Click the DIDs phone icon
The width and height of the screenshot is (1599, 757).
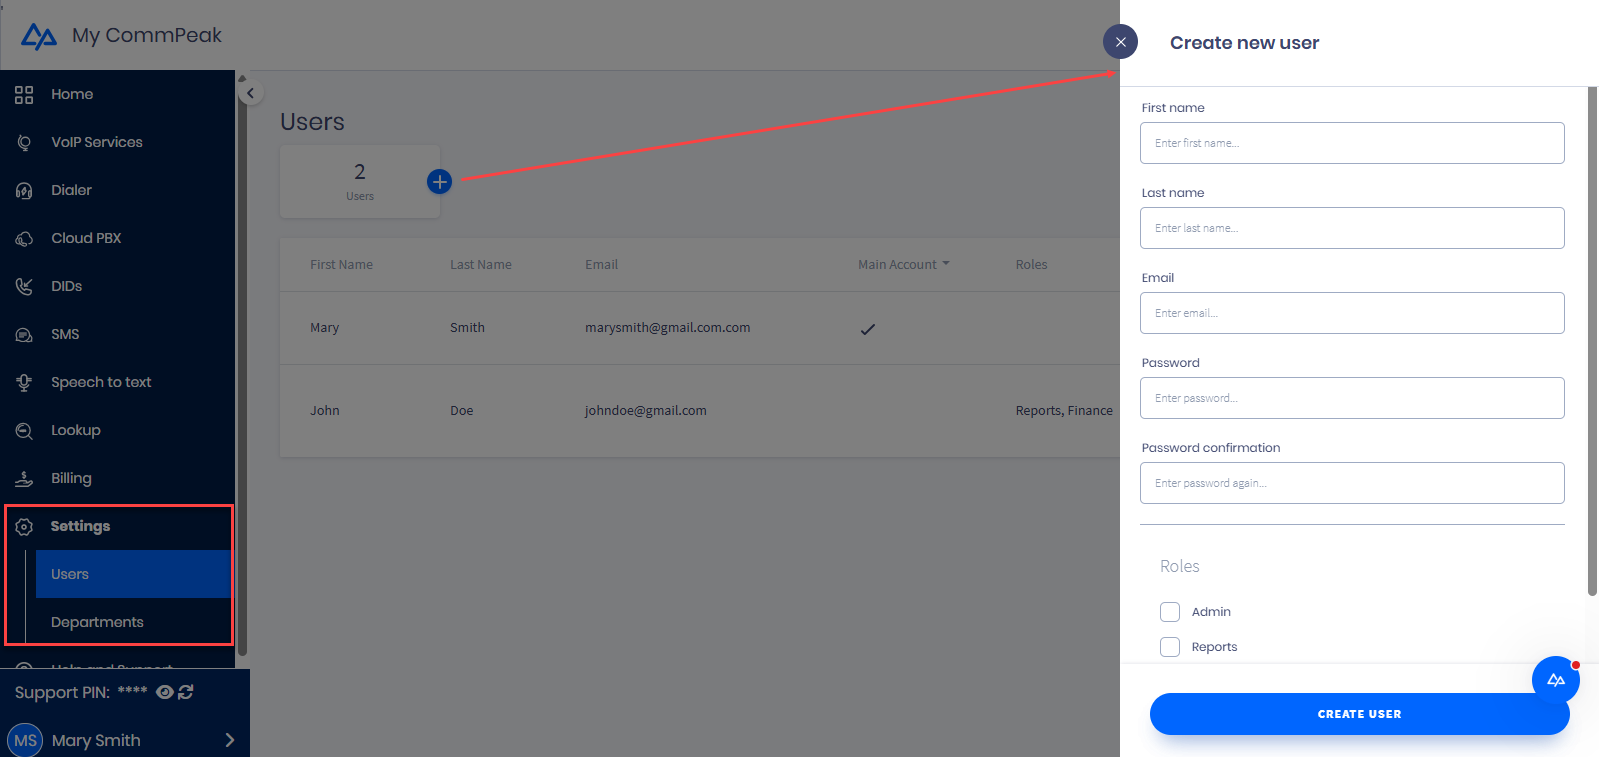coord(24,287)
